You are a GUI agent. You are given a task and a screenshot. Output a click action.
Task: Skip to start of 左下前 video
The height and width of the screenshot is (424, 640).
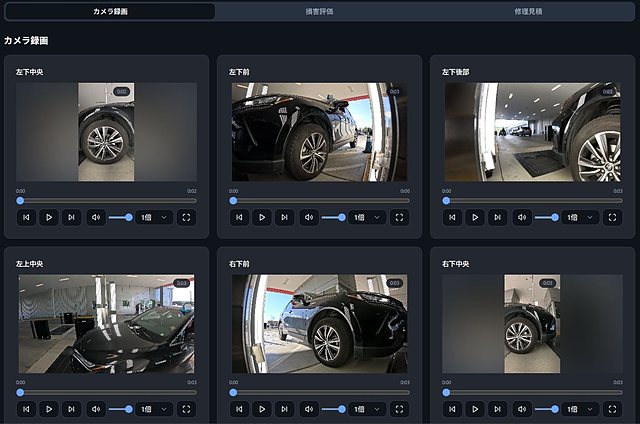point(239,218)
